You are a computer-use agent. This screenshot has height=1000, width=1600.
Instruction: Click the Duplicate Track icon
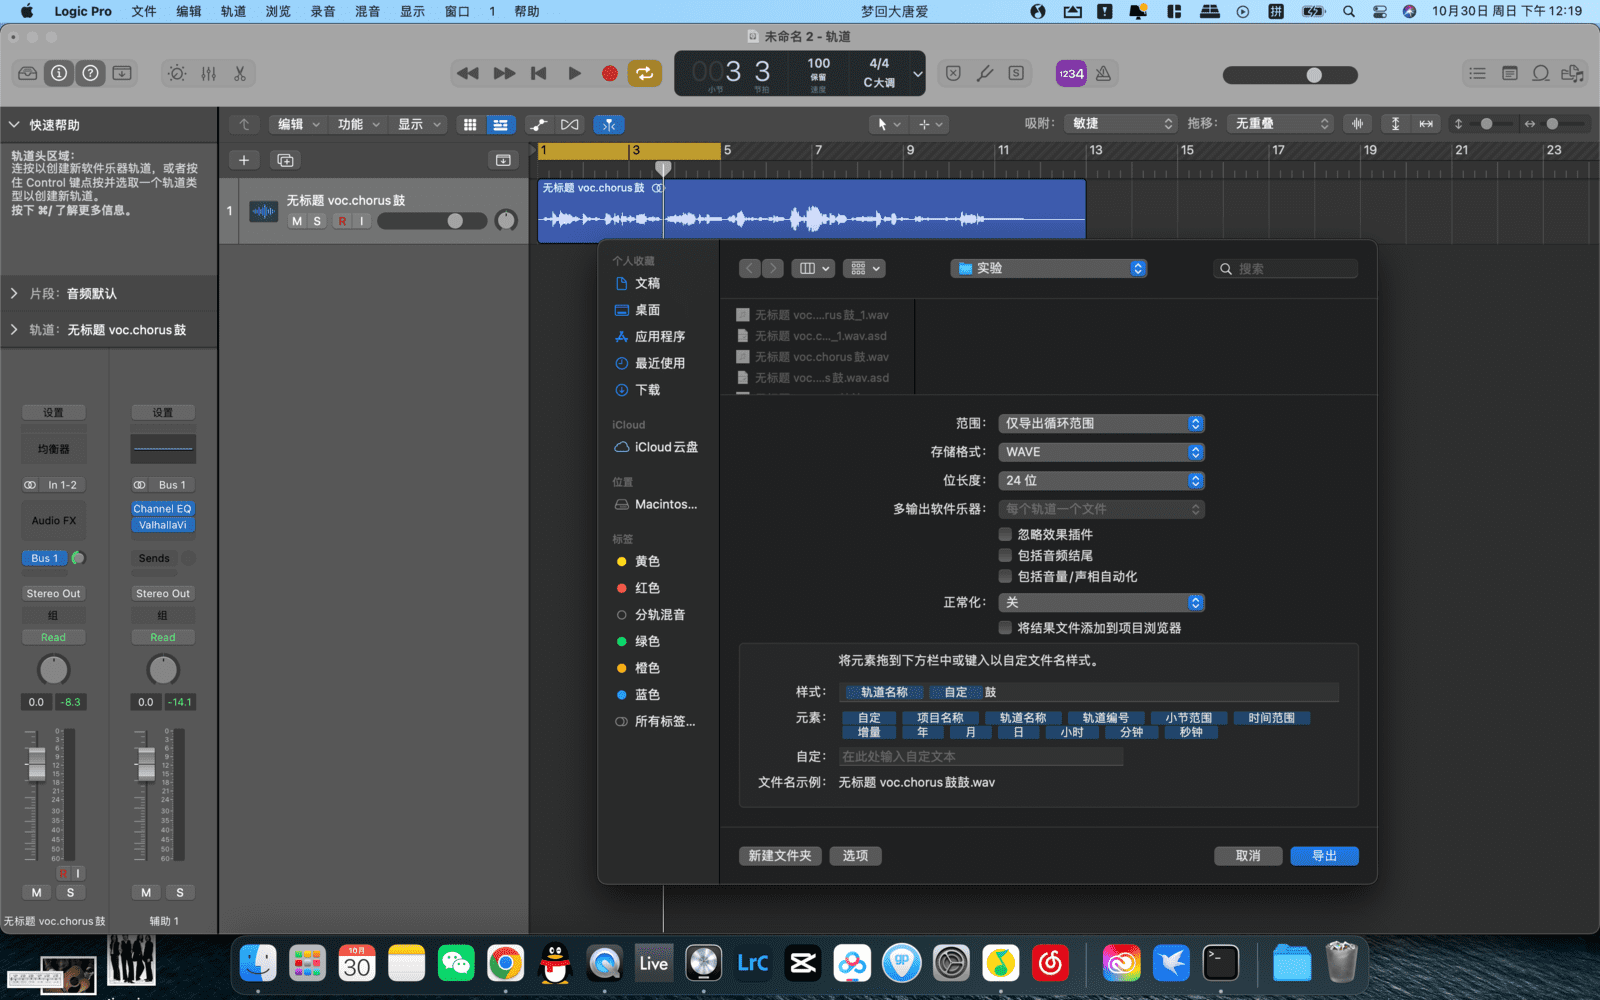point(285,160)
